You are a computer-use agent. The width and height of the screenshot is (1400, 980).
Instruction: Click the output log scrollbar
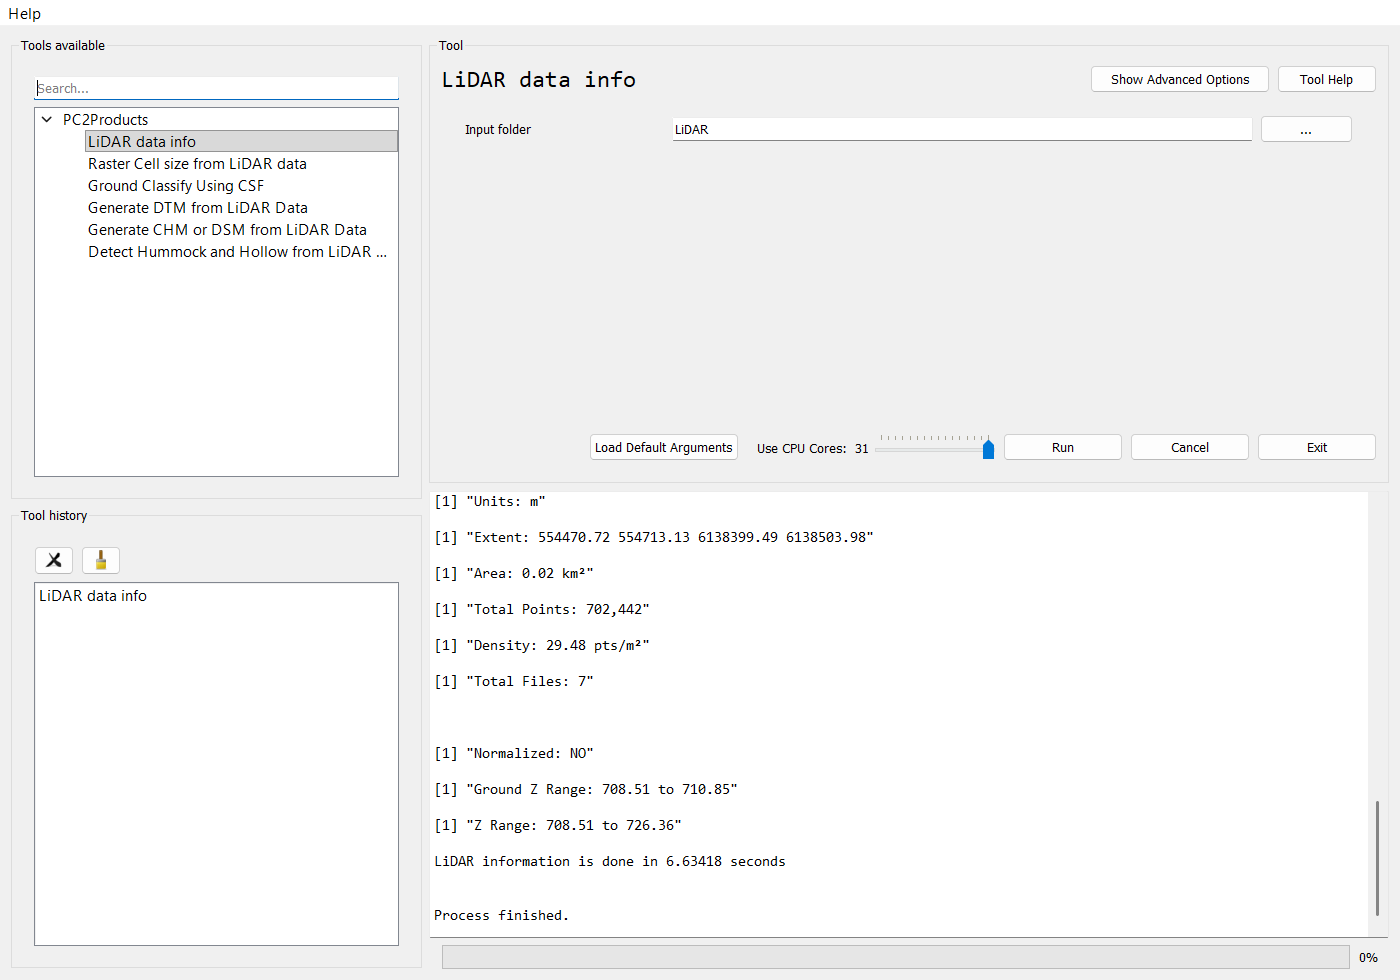pyautogui.click(x=1377, y=858)
